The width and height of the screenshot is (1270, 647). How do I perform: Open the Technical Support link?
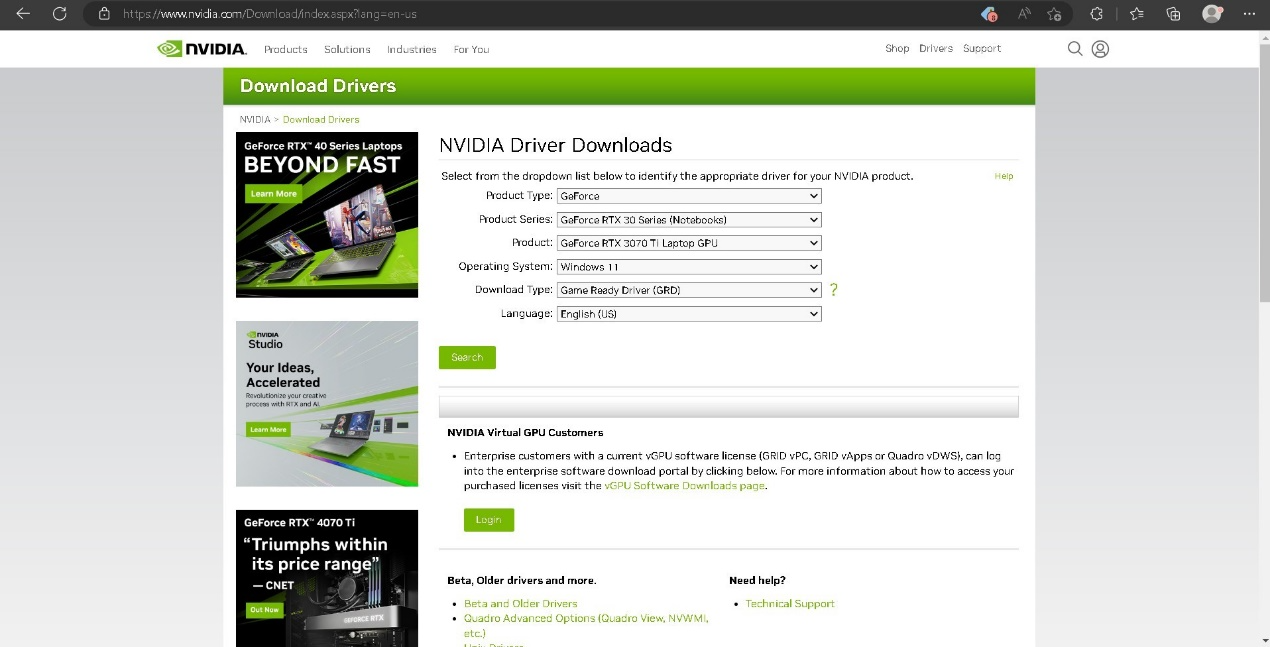pyautogui.click(x=790, y=604)
